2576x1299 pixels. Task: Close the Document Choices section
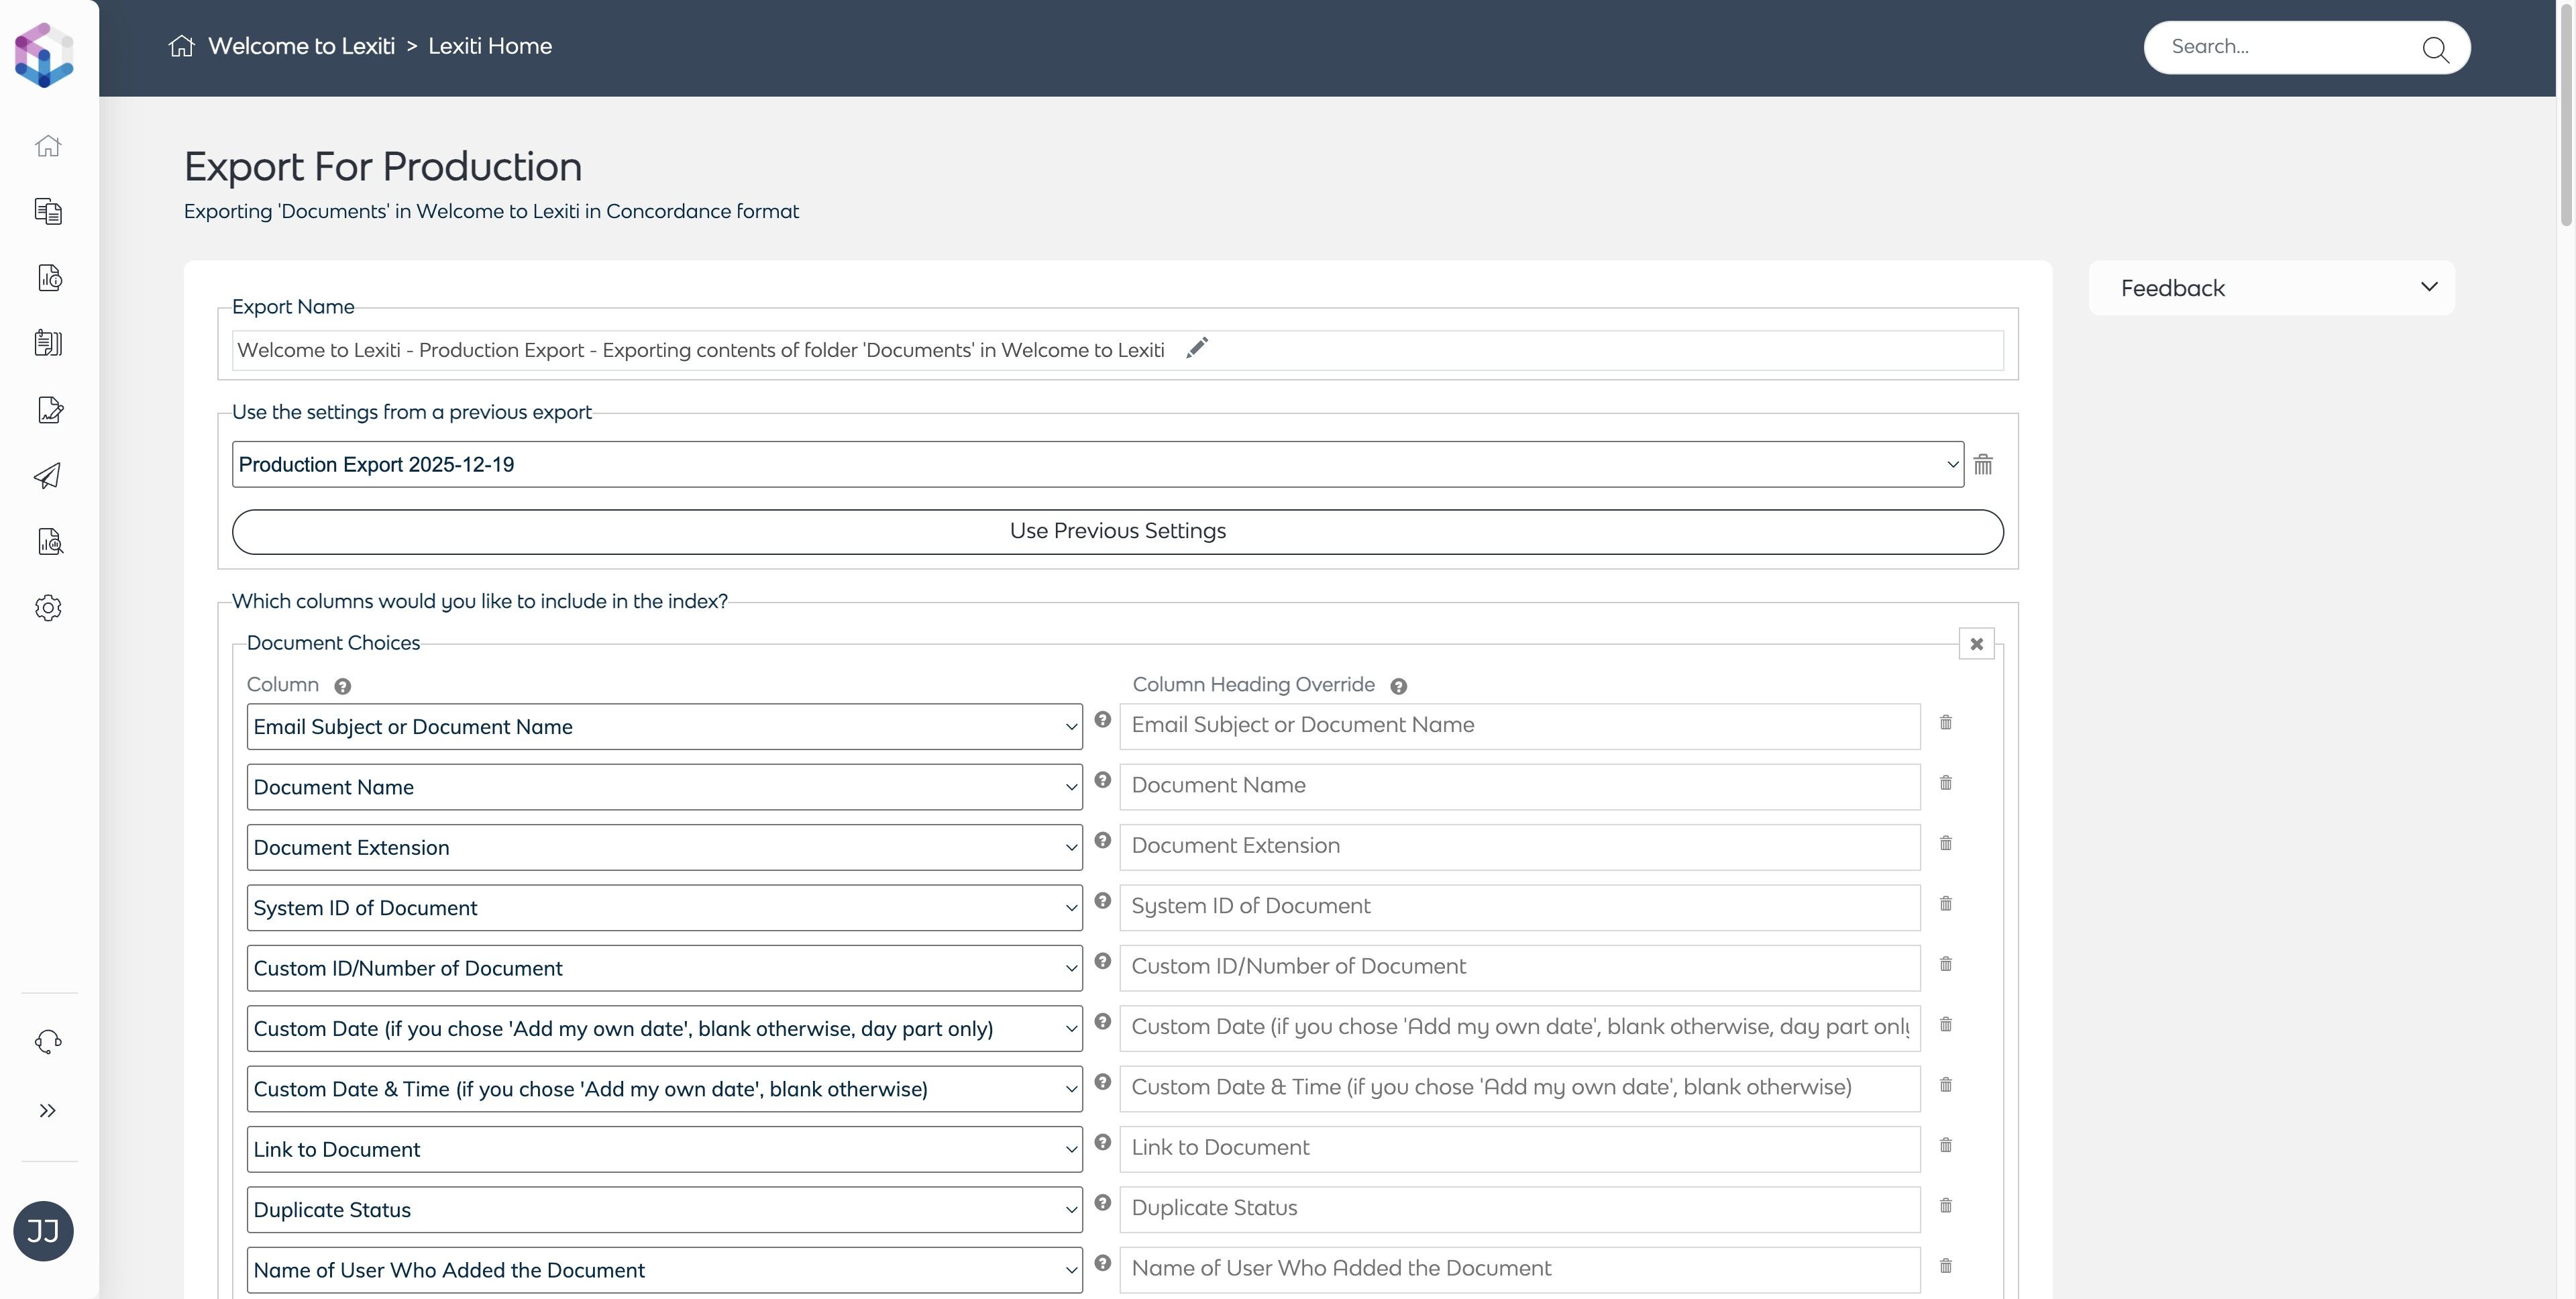1976,644
